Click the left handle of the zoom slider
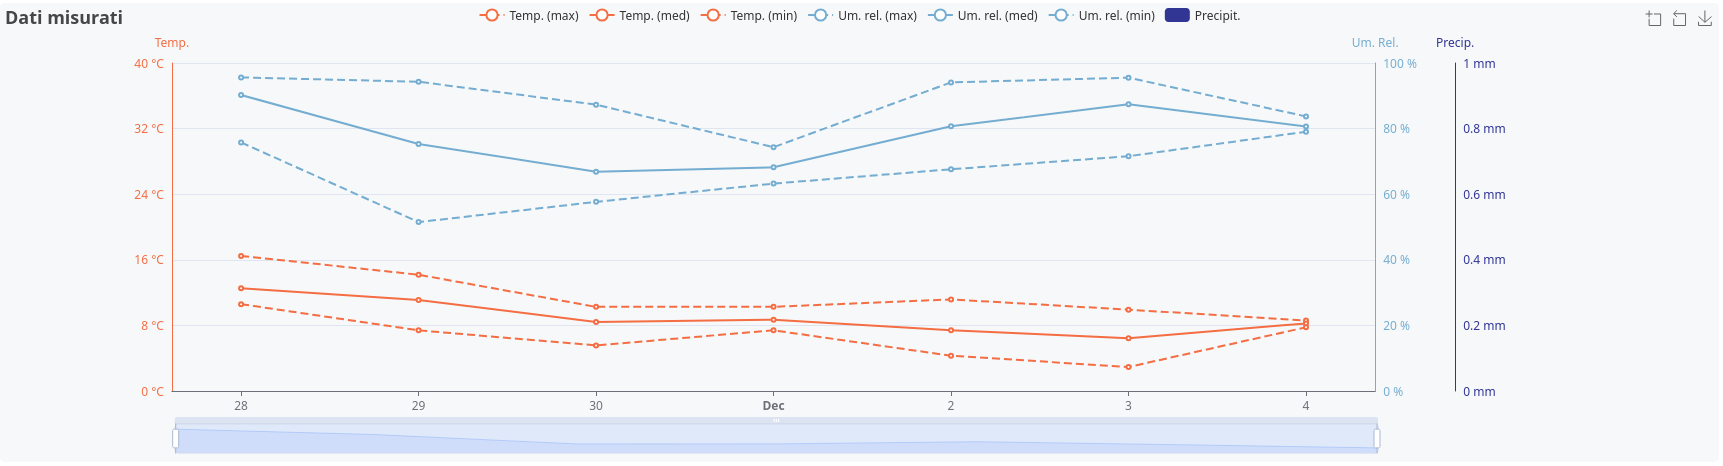 click(x=176, y=438)
